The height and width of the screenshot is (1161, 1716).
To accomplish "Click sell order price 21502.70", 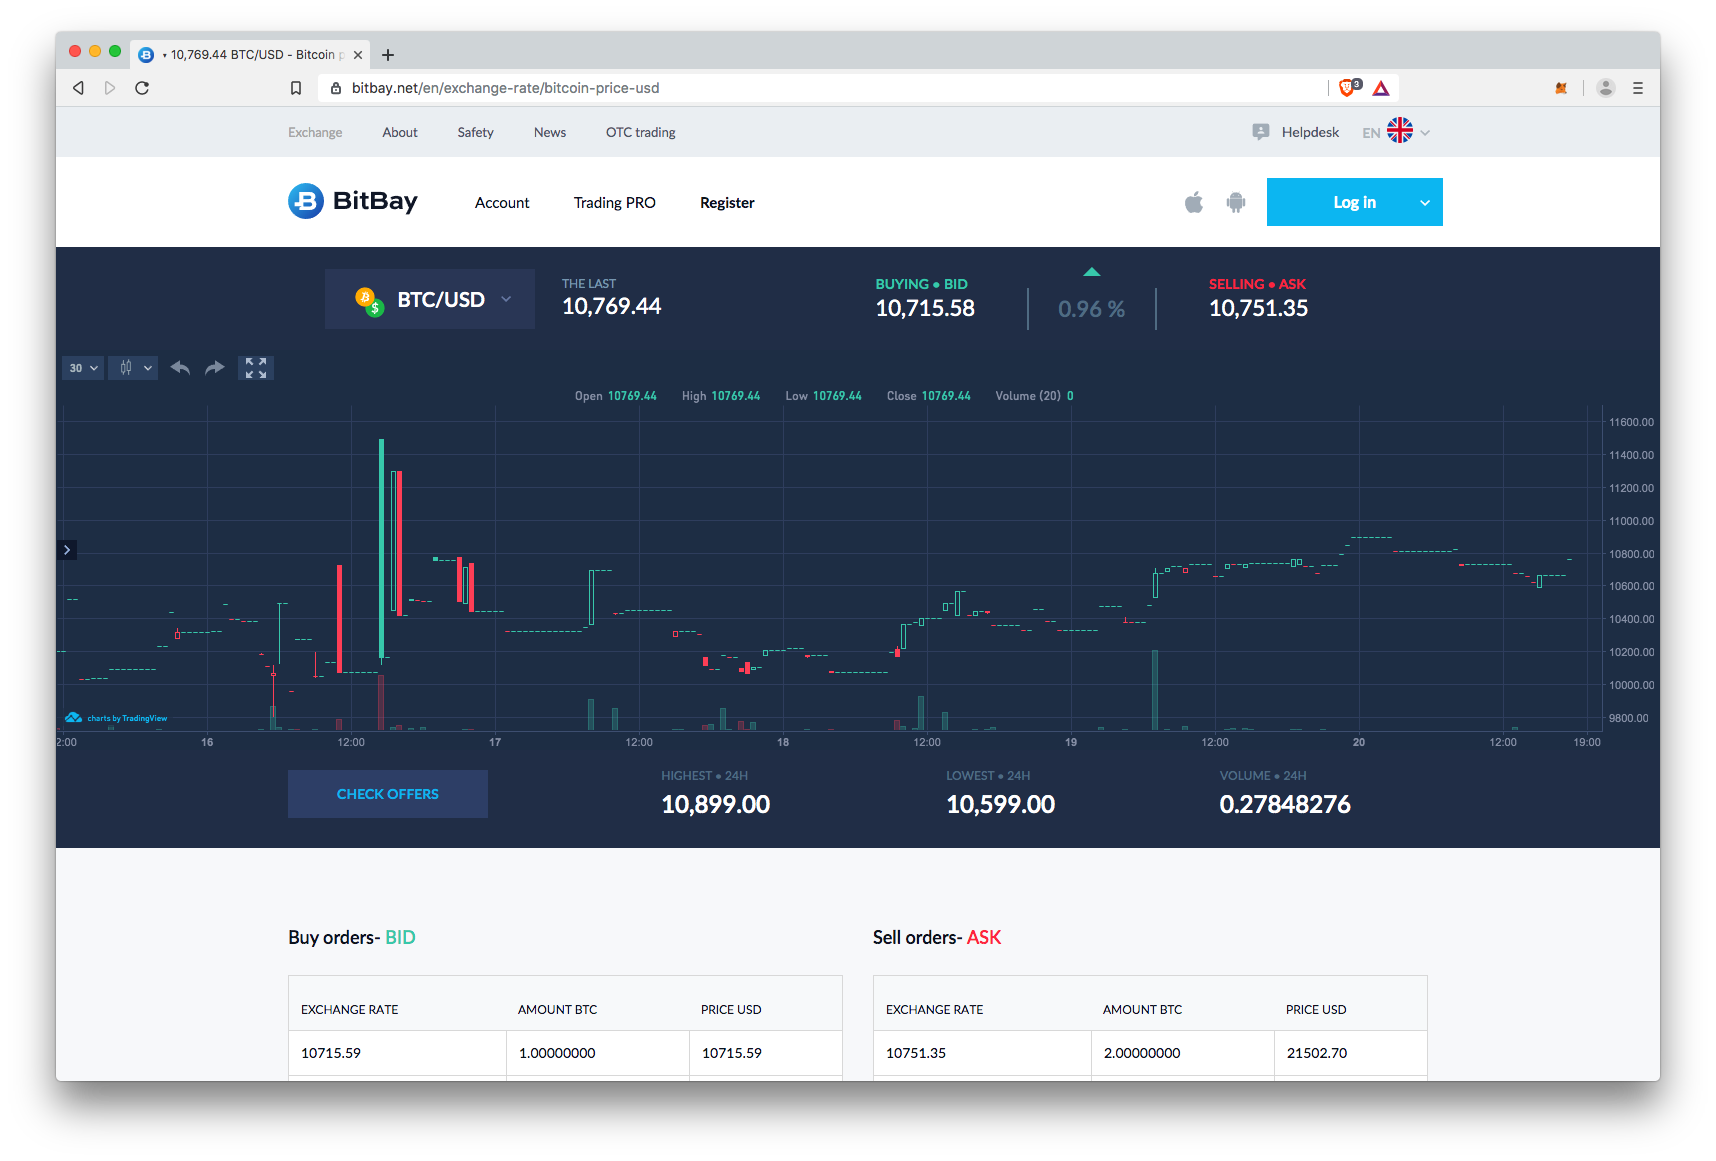I will [1317, 1053].
